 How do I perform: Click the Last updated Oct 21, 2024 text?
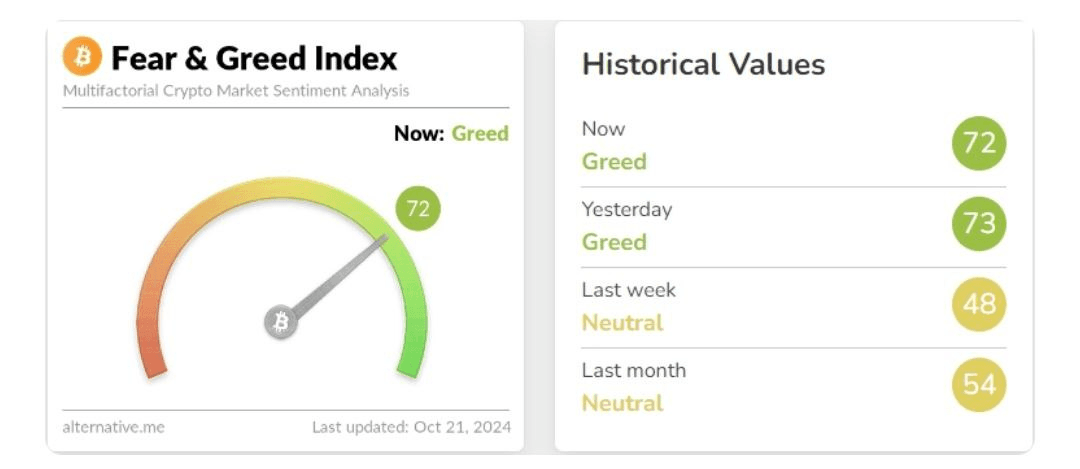[412, 427]
